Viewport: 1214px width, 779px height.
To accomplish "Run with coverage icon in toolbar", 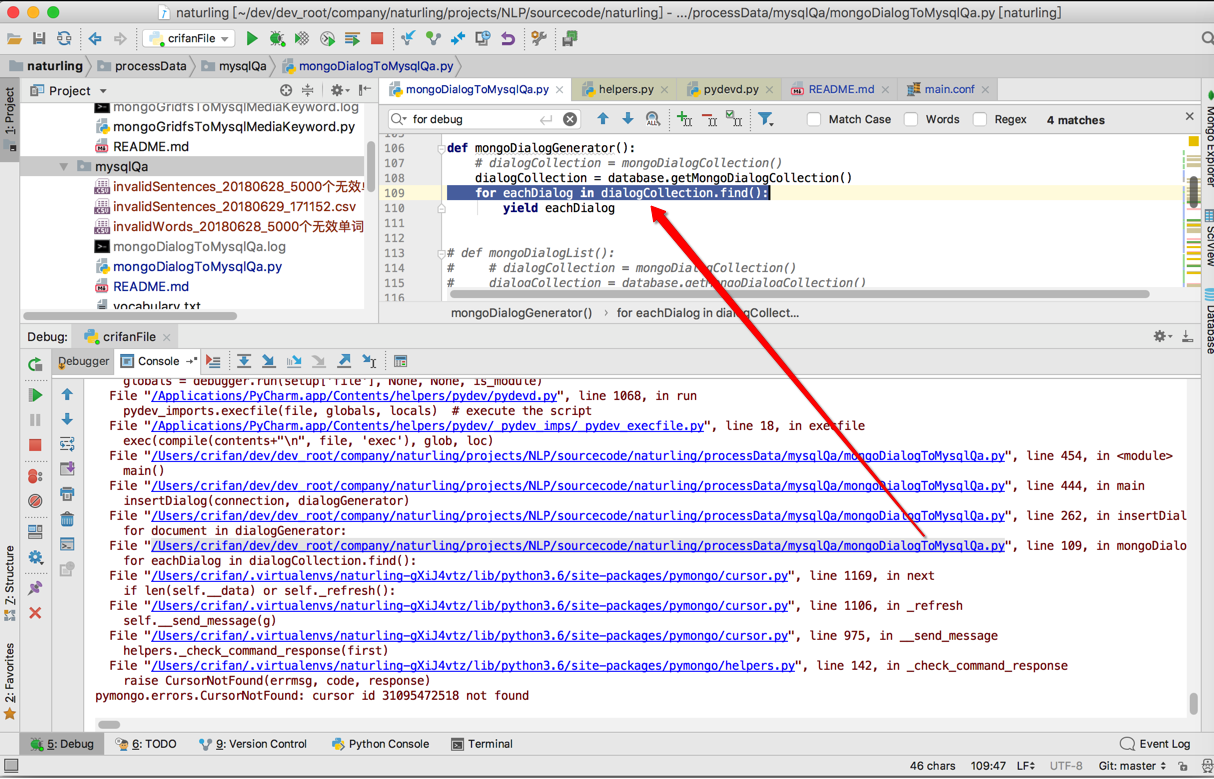I will pos(302,39).
